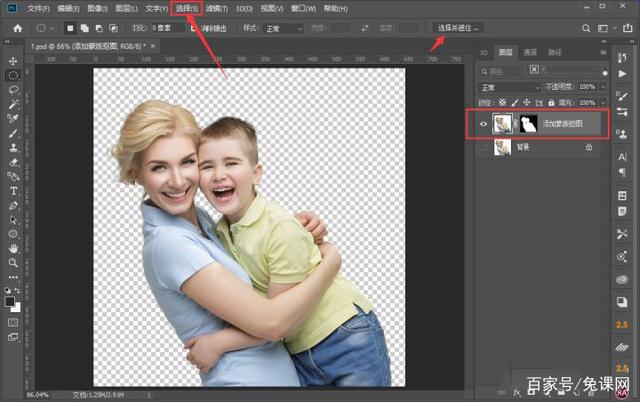Toggle the layer filter on/off switch
The width and height of the screenshot is (640, 402).
pyautogui.click(x=604, y=73)
